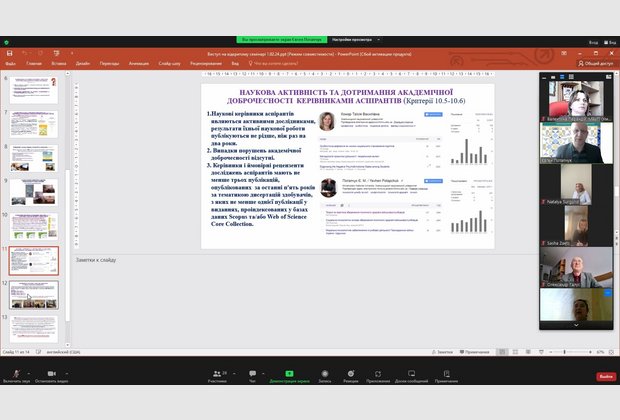
Task: Start slideshow from beginning icon in quick access toolbar
Action: [57, 53]
